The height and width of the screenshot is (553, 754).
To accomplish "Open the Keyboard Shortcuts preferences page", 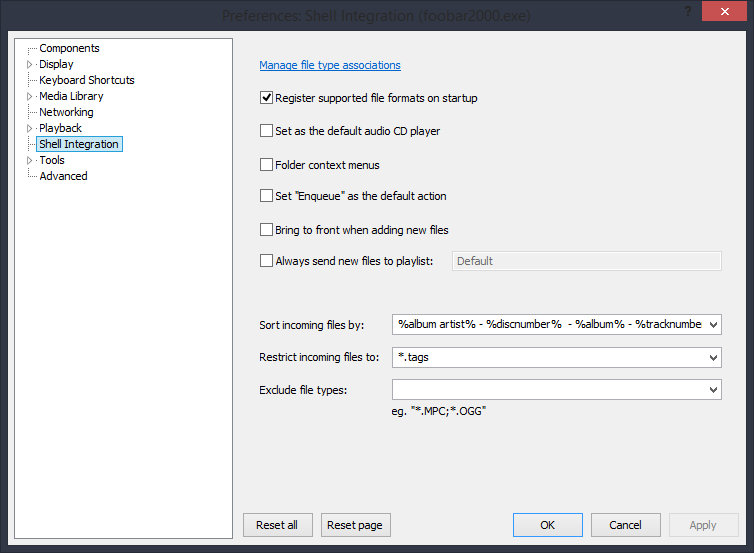I will tap(86, 80).
